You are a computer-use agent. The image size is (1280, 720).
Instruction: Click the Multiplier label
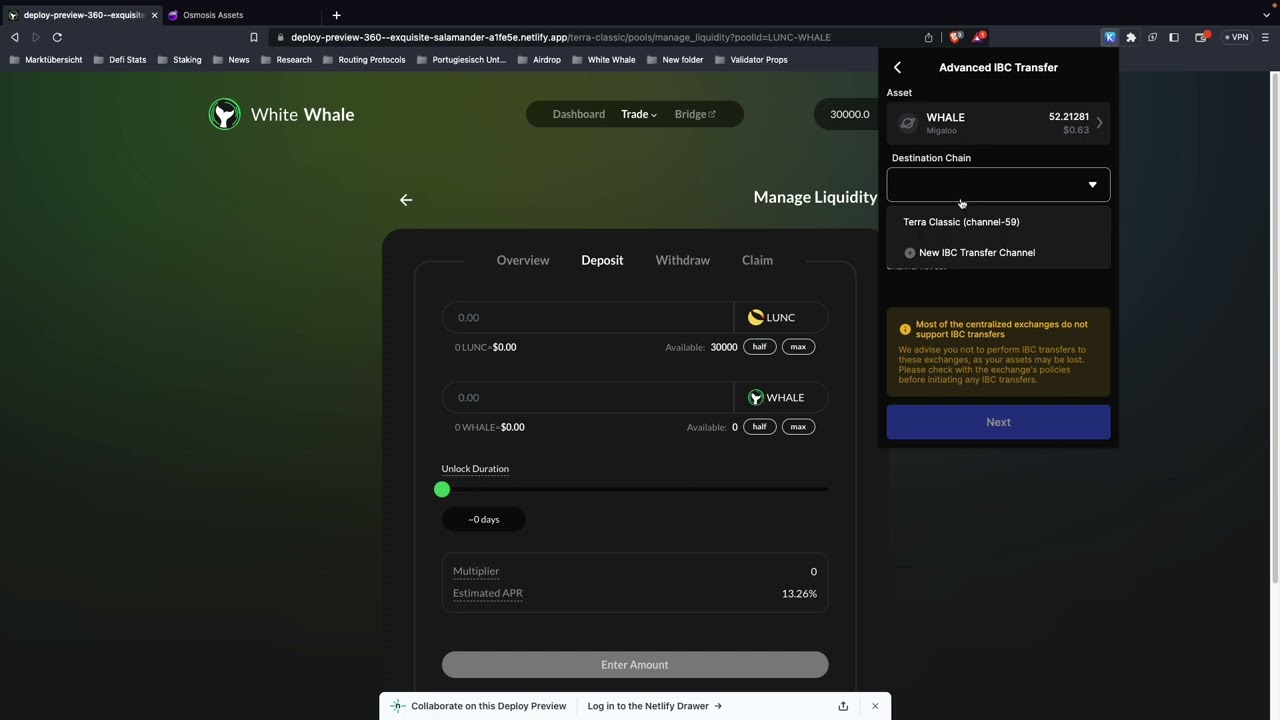(x=476, y=571)
